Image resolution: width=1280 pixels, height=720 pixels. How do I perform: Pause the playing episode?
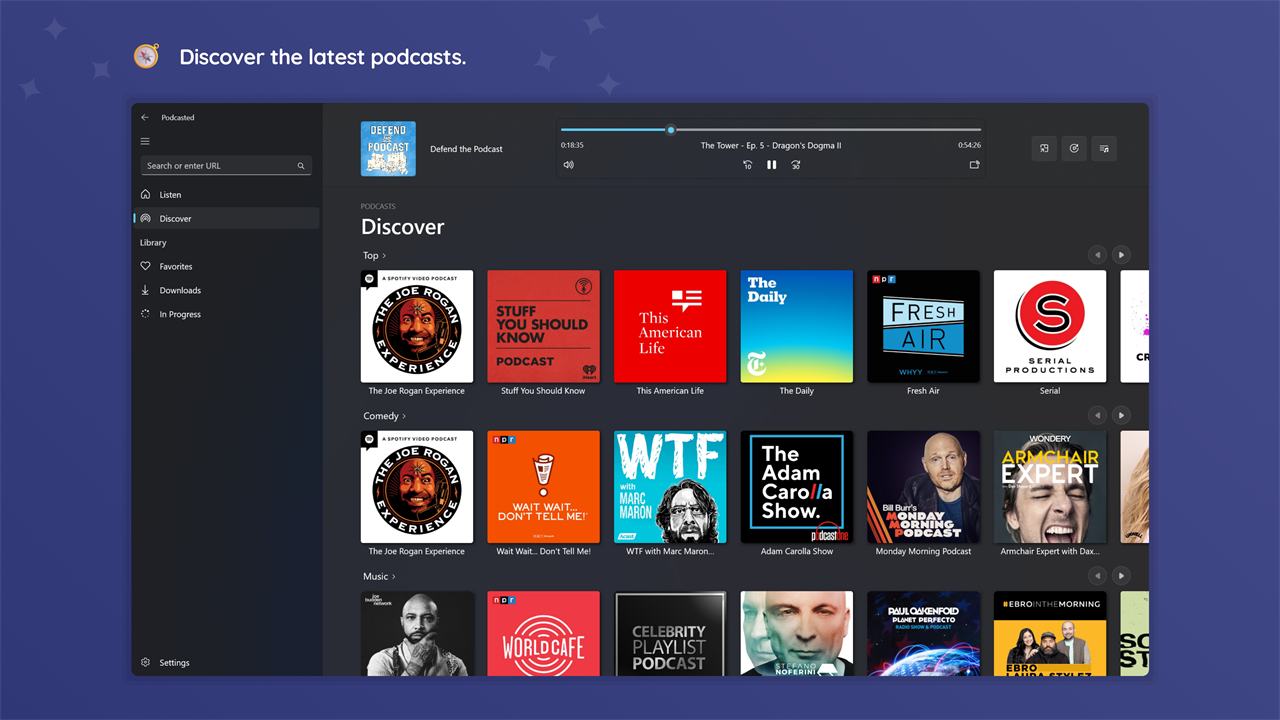pos(771,165)
